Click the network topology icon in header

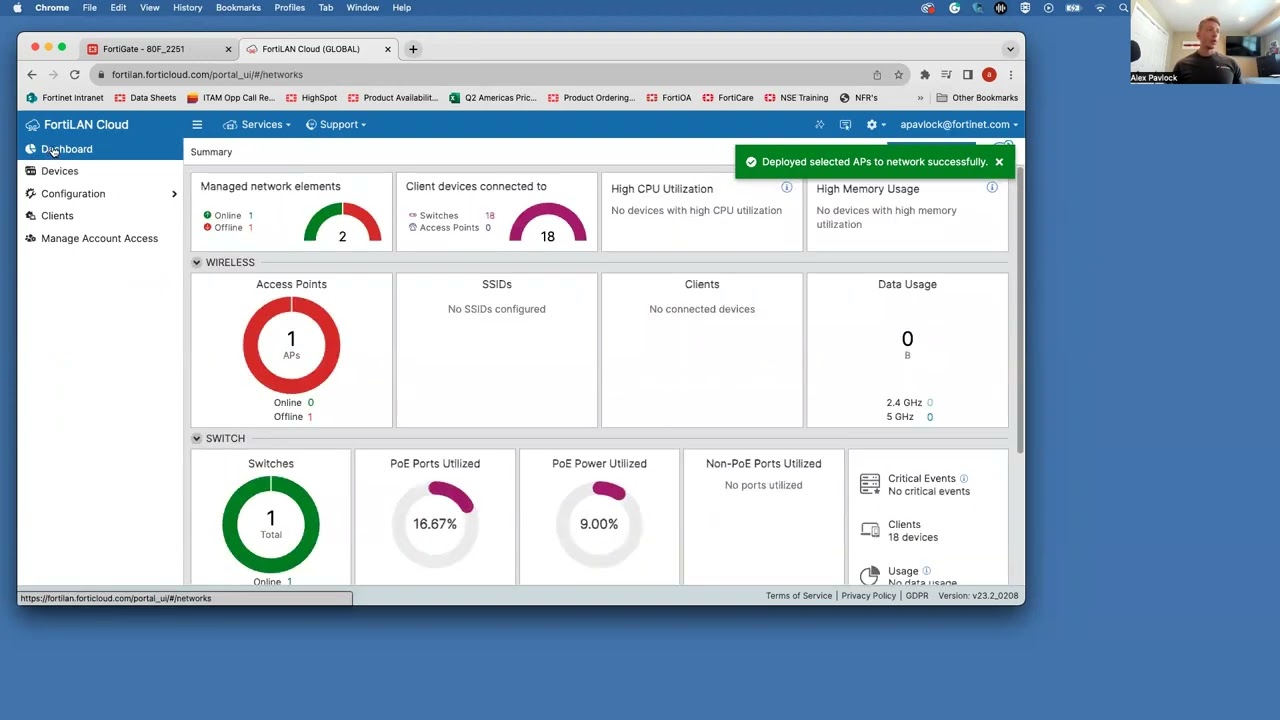[x=819, y=125]
